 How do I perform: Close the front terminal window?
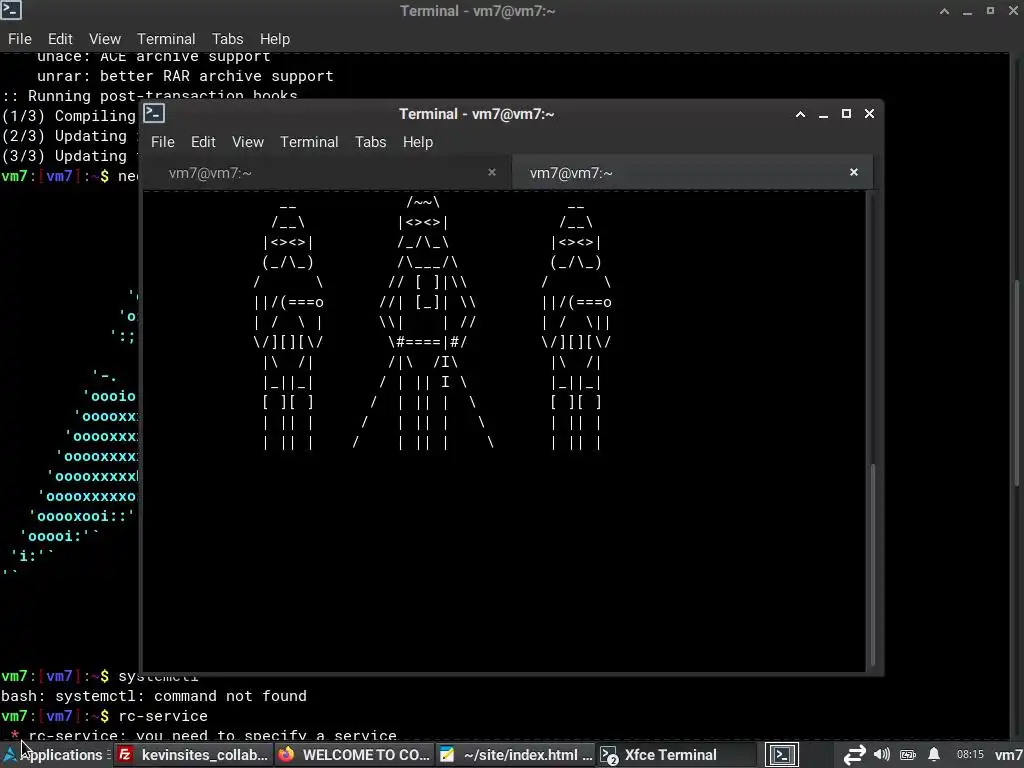(869, 114)
